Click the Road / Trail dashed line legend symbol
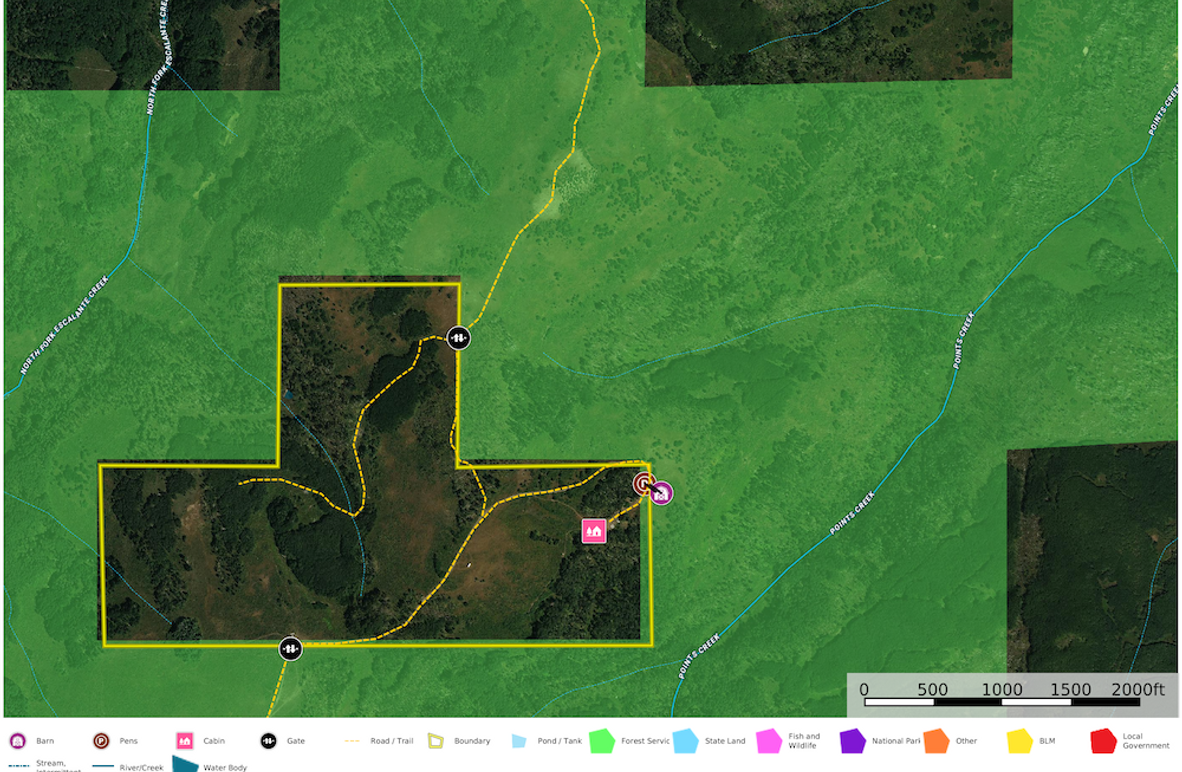The height and width of the screenshot is (772, 1182). [352, 741]
